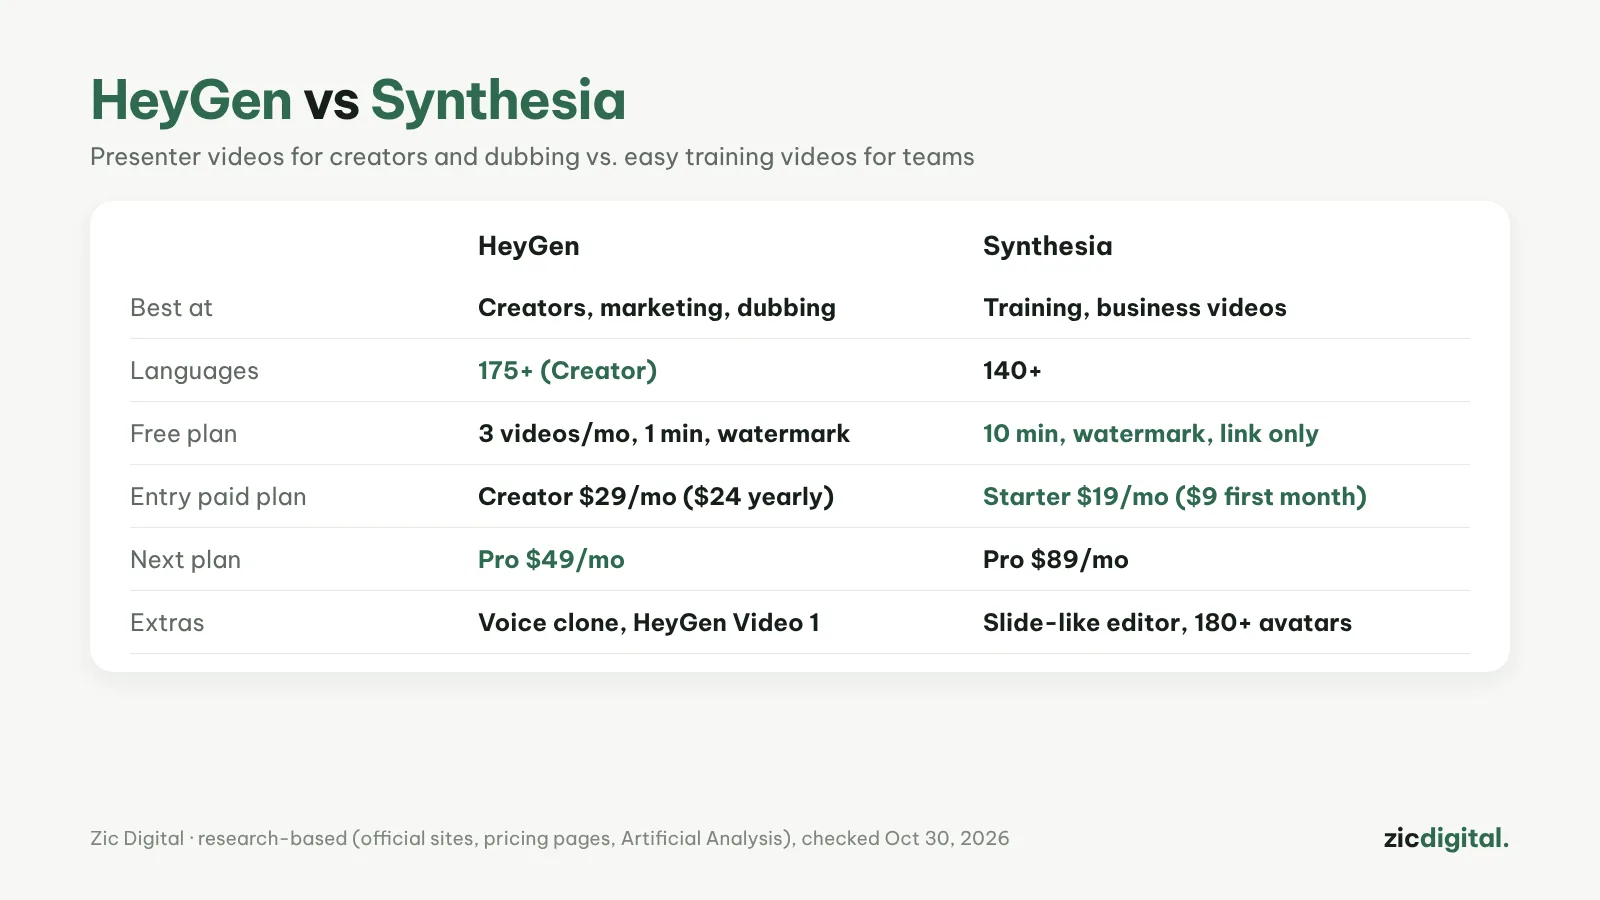Select the 'Extras' row label

pyautogui.click(x=167, y=623)
